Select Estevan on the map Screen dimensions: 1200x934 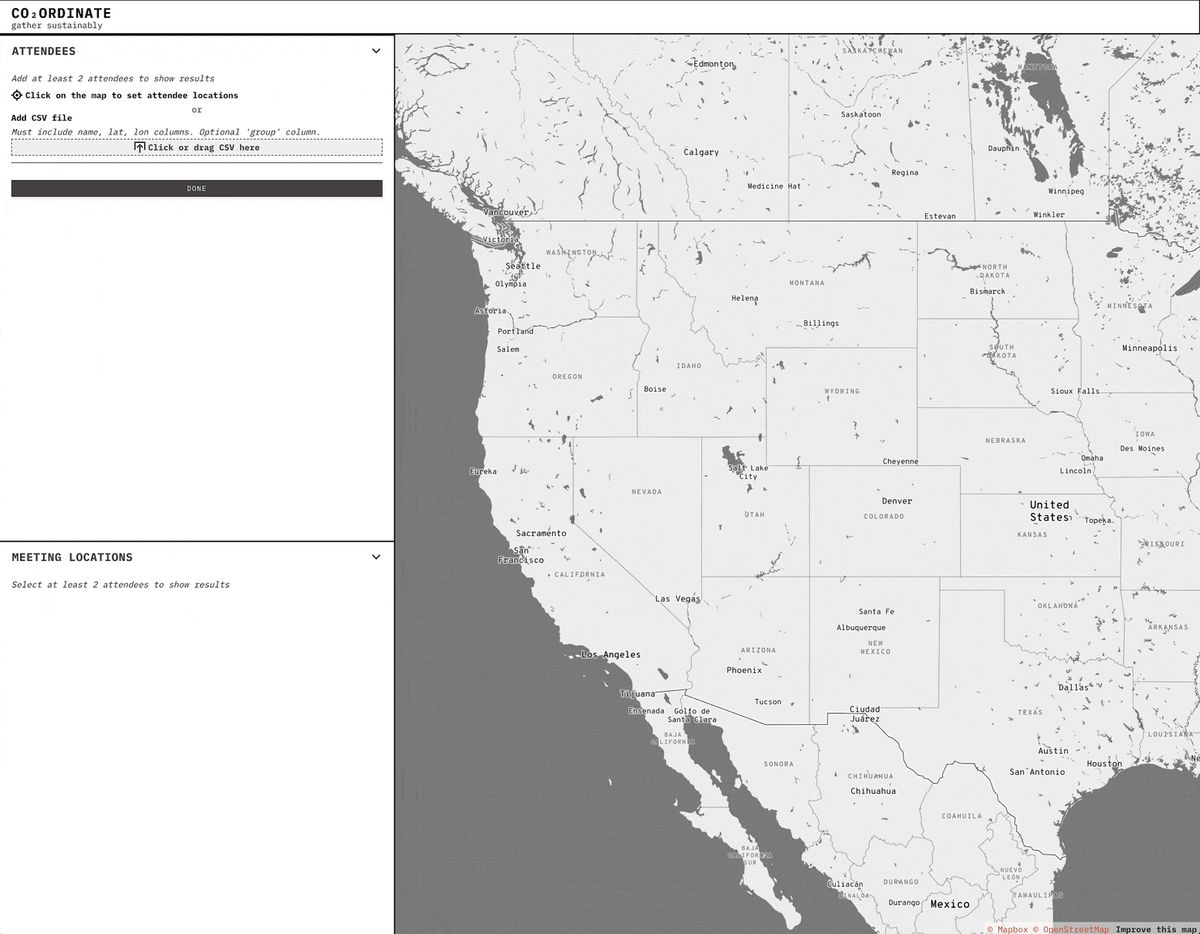940,216
